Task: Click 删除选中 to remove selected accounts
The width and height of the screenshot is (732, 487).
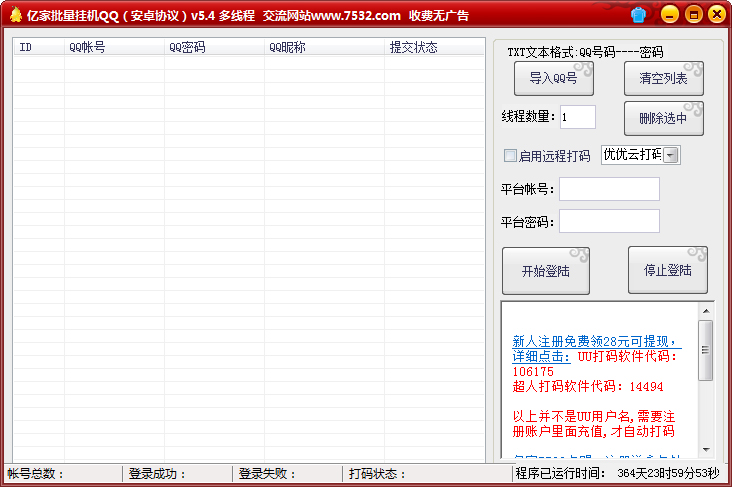Action: coord(663,118)
